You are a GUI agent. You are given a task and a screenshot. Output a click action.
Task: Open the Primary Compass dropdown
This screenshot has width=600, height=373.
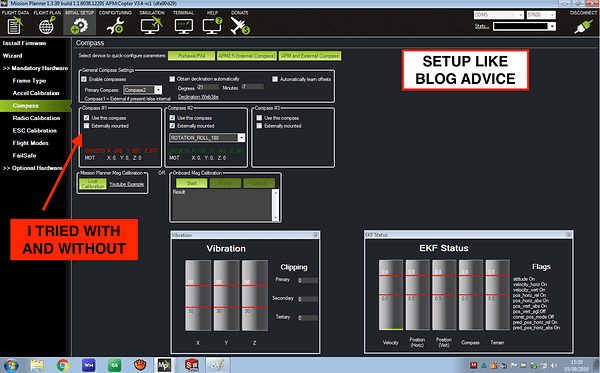click(143, 90)
